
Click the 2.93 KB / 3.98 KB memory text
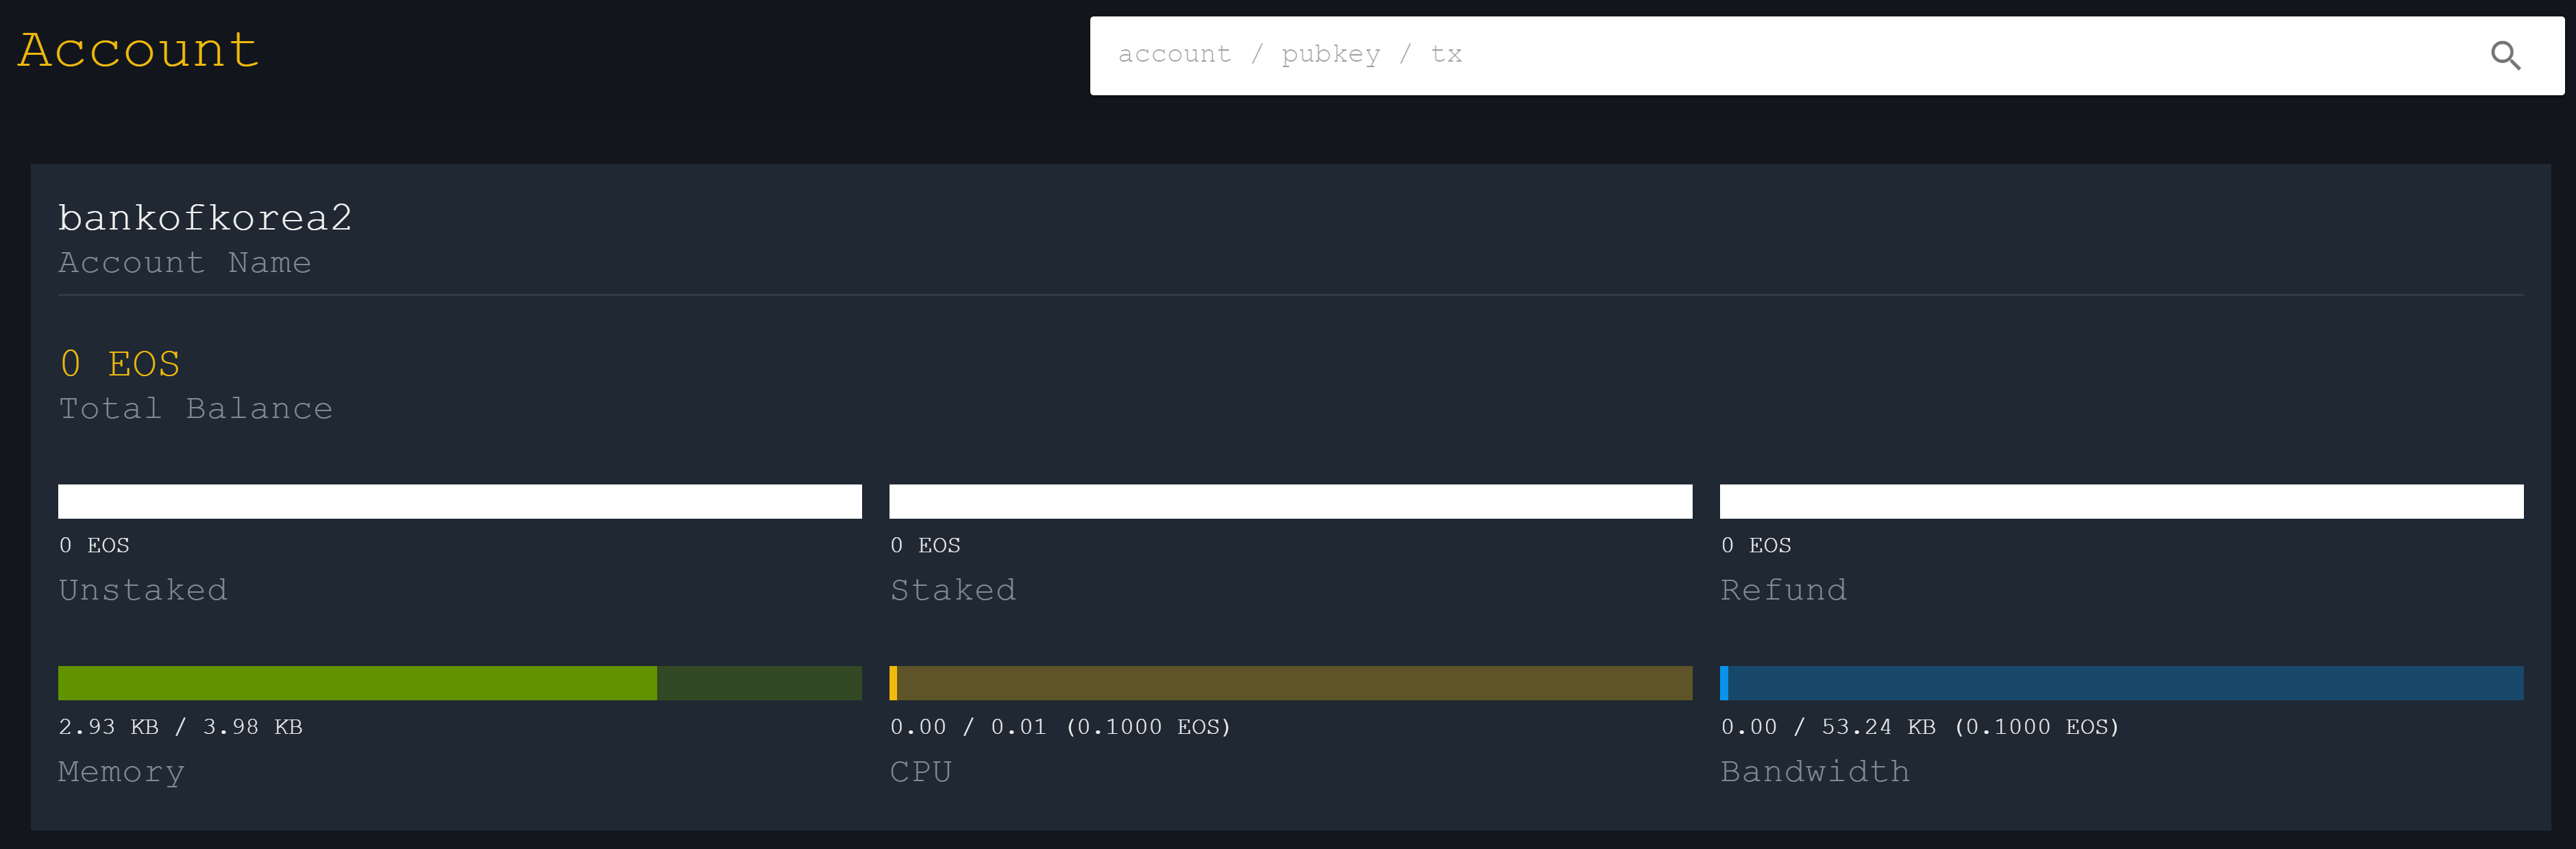click(x=180, y=727)
